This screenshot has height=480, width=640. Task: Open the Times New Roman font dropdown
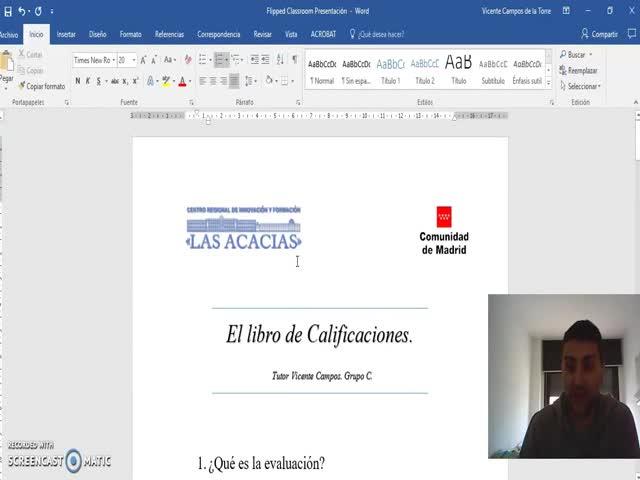click(x=111, y=60)
